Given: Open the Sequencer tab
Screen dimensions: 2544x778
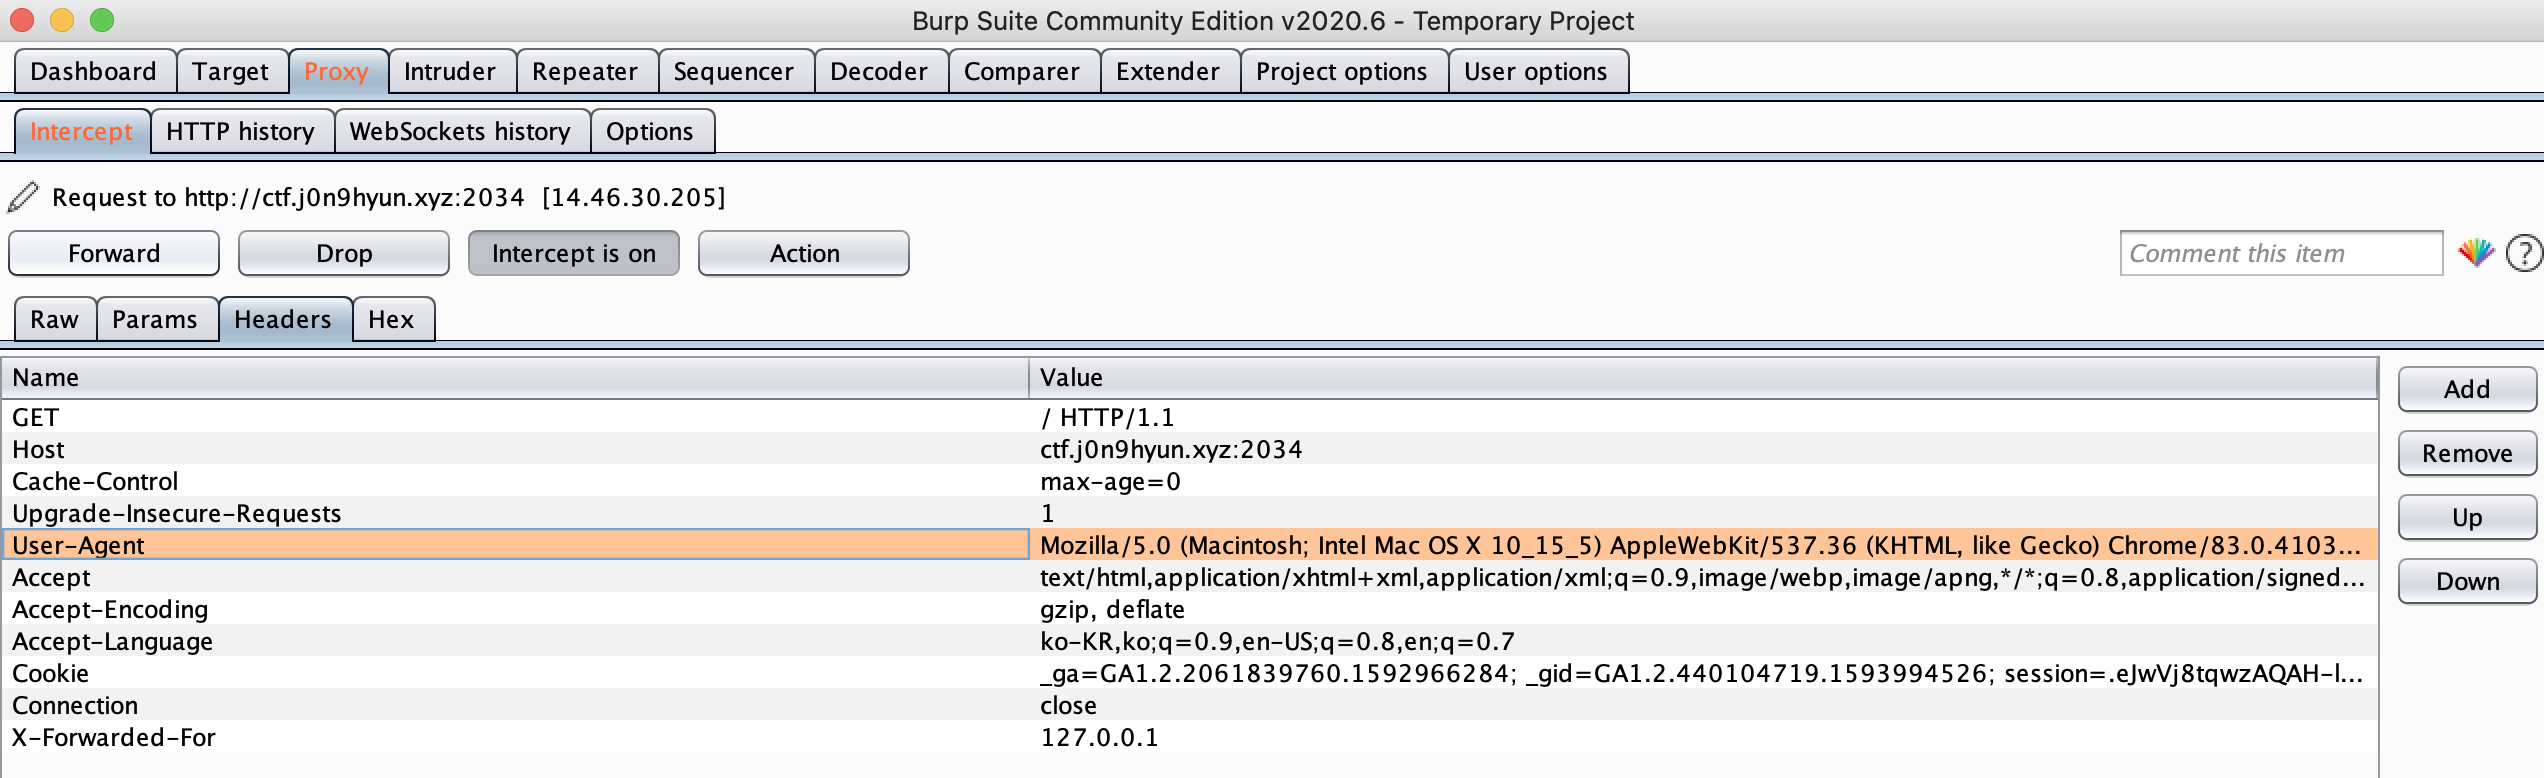Looking at the screenshot, I should (734, 71).
